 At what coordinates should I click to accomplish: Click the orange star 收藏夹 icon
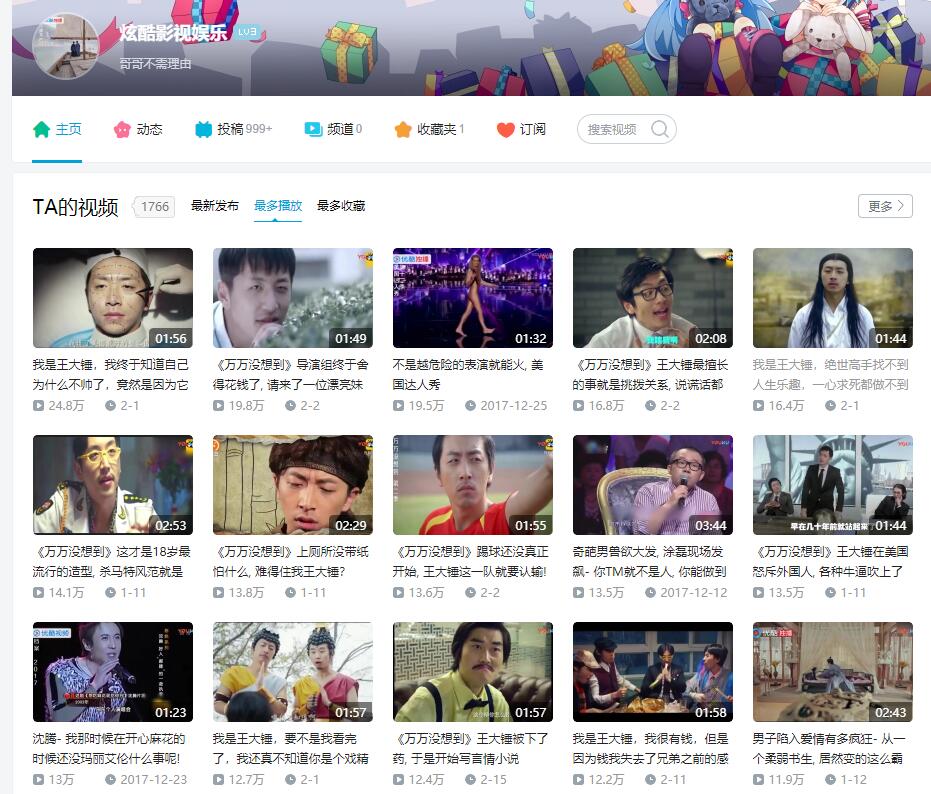pyautogui.click(x=403, y=129)
